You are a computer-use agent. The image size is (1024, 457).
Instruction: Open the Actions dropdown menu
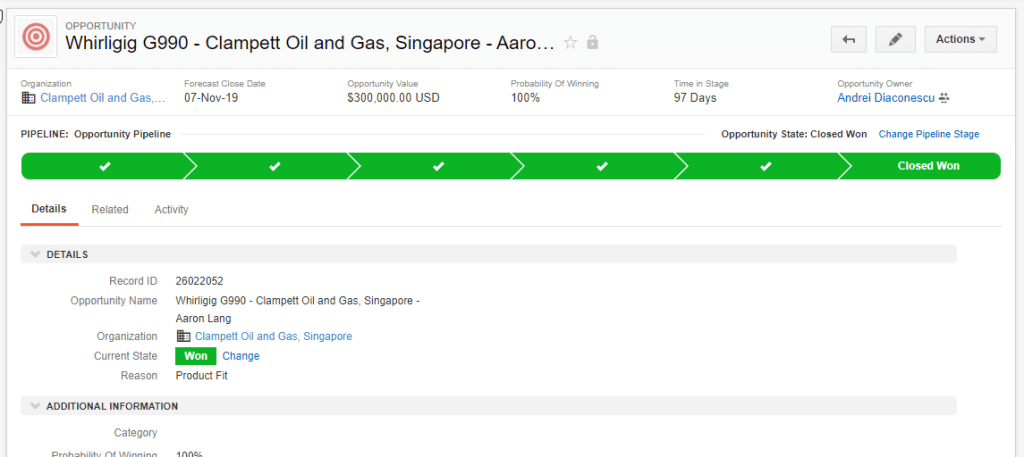(960, 39)
